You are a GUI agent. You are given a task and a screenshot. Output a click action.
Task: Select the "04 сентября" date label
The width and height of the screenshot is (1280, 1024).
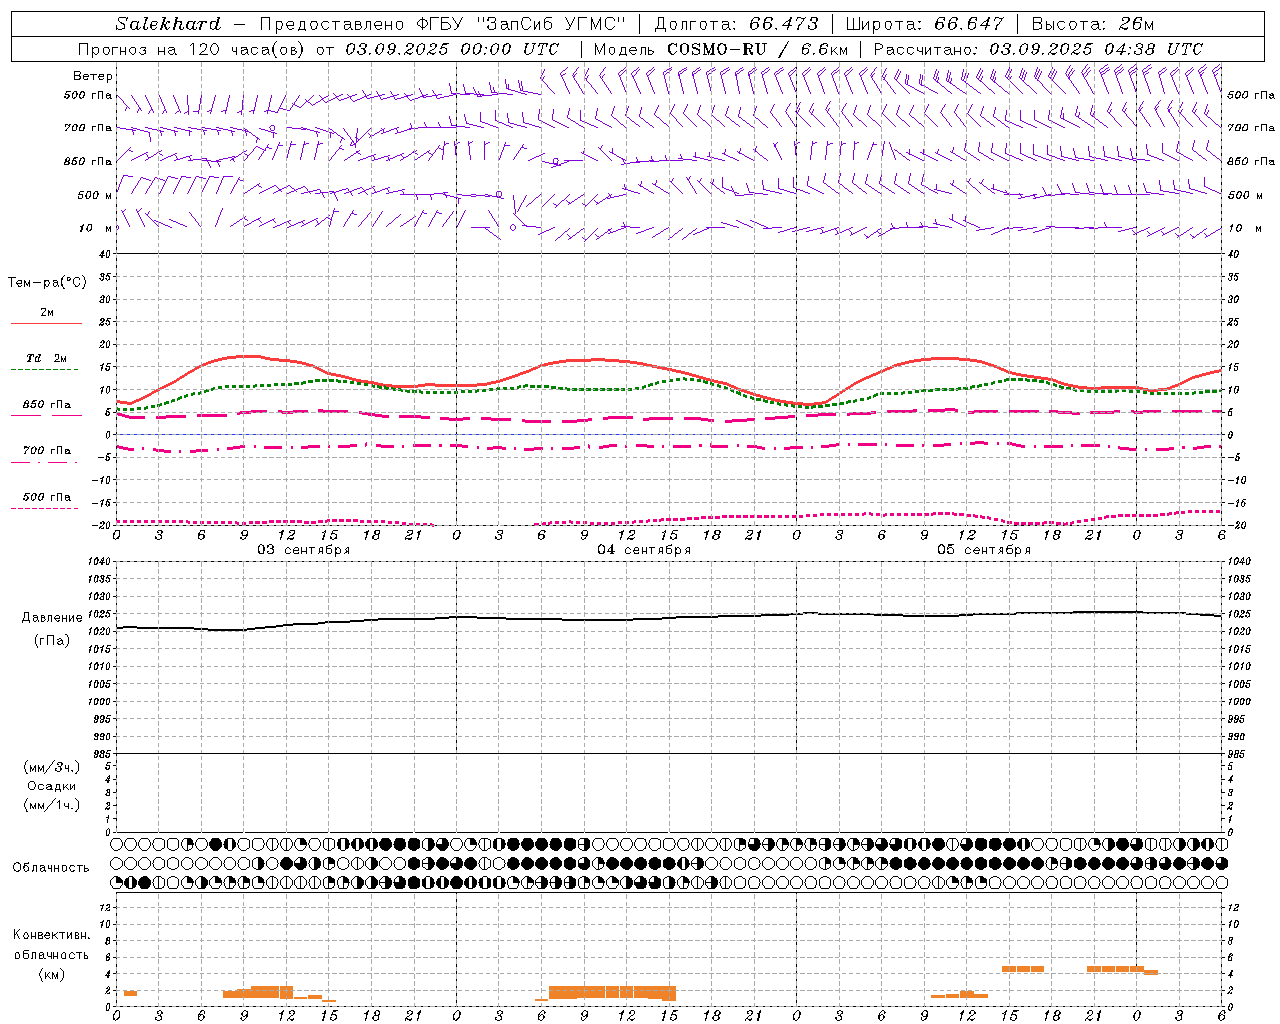(x=644, y=550)
